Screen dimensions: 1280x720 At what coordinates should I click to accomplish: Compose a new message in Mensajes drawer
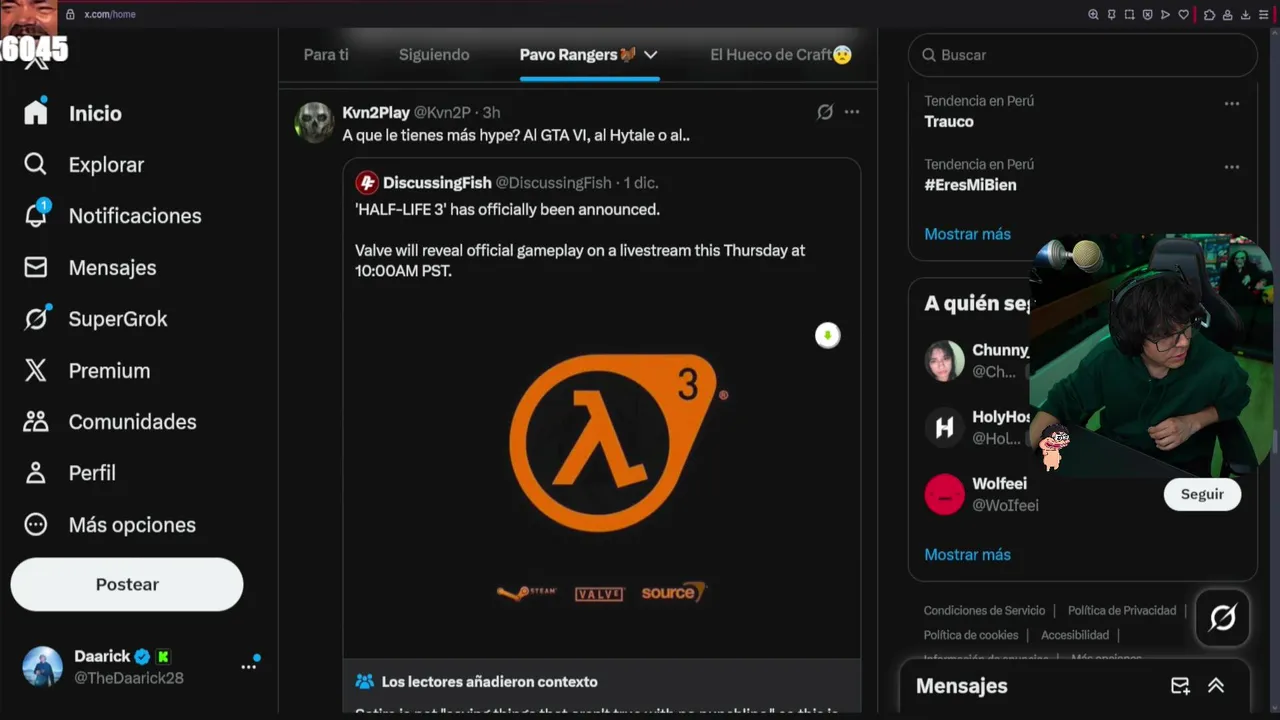1180,686
